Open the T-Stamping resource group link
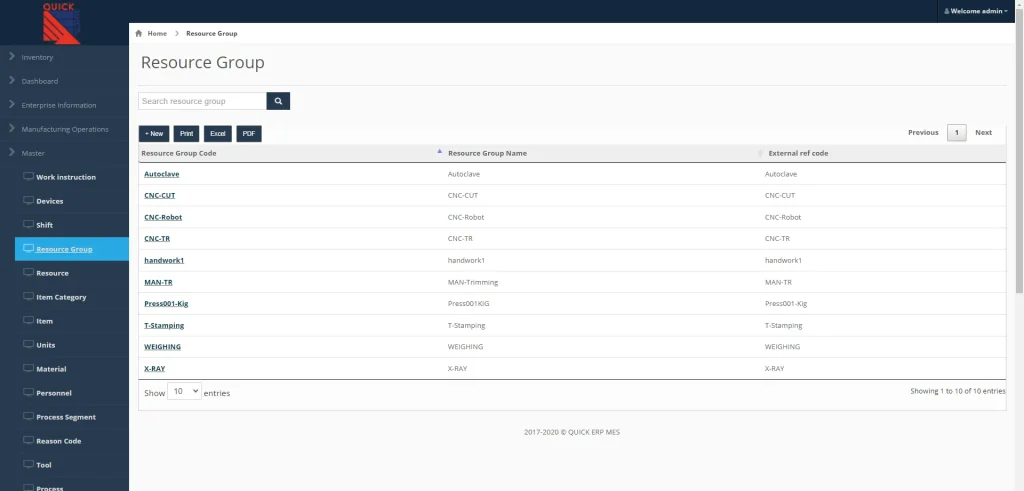The image size is (1024, 491). pos(165,325)
